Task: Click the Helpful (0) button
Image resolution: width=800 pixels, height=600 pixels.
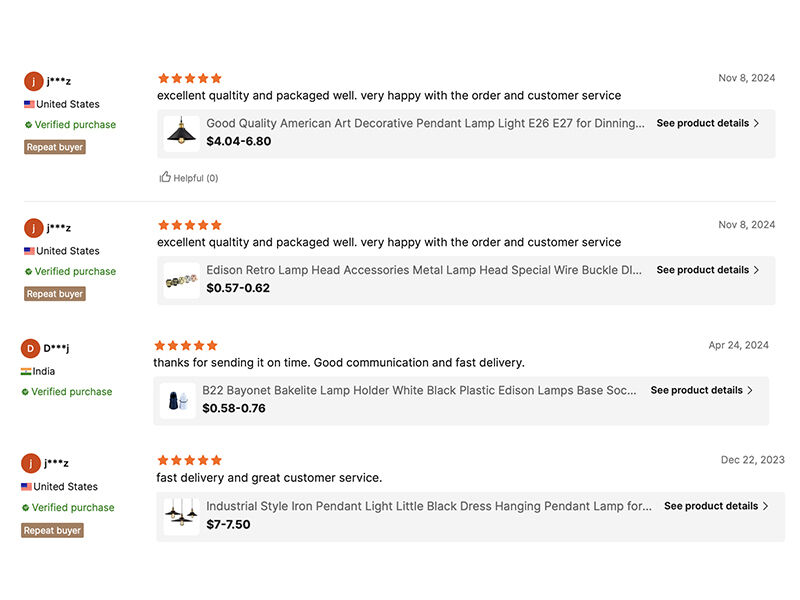Action: [186, 177]
